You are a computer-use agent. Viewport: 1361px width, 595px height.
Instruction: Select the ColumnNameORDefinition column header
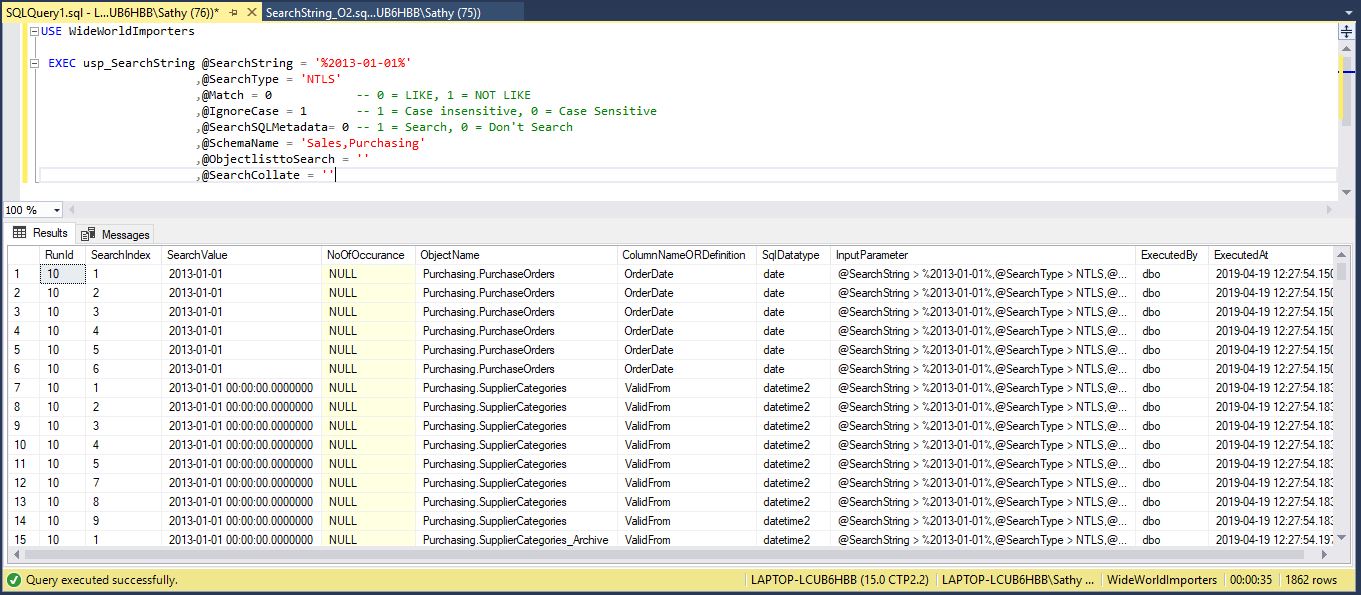686,255
